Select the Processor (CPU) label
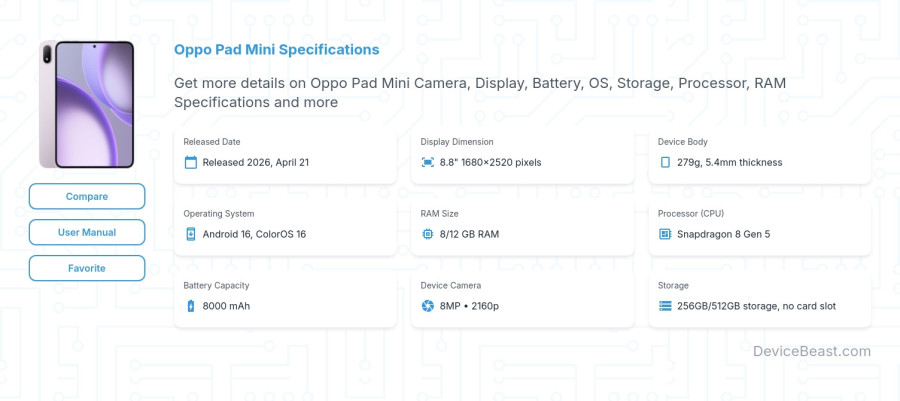The width and height of the screenshot is (900, 401). (x=691, y=213)
